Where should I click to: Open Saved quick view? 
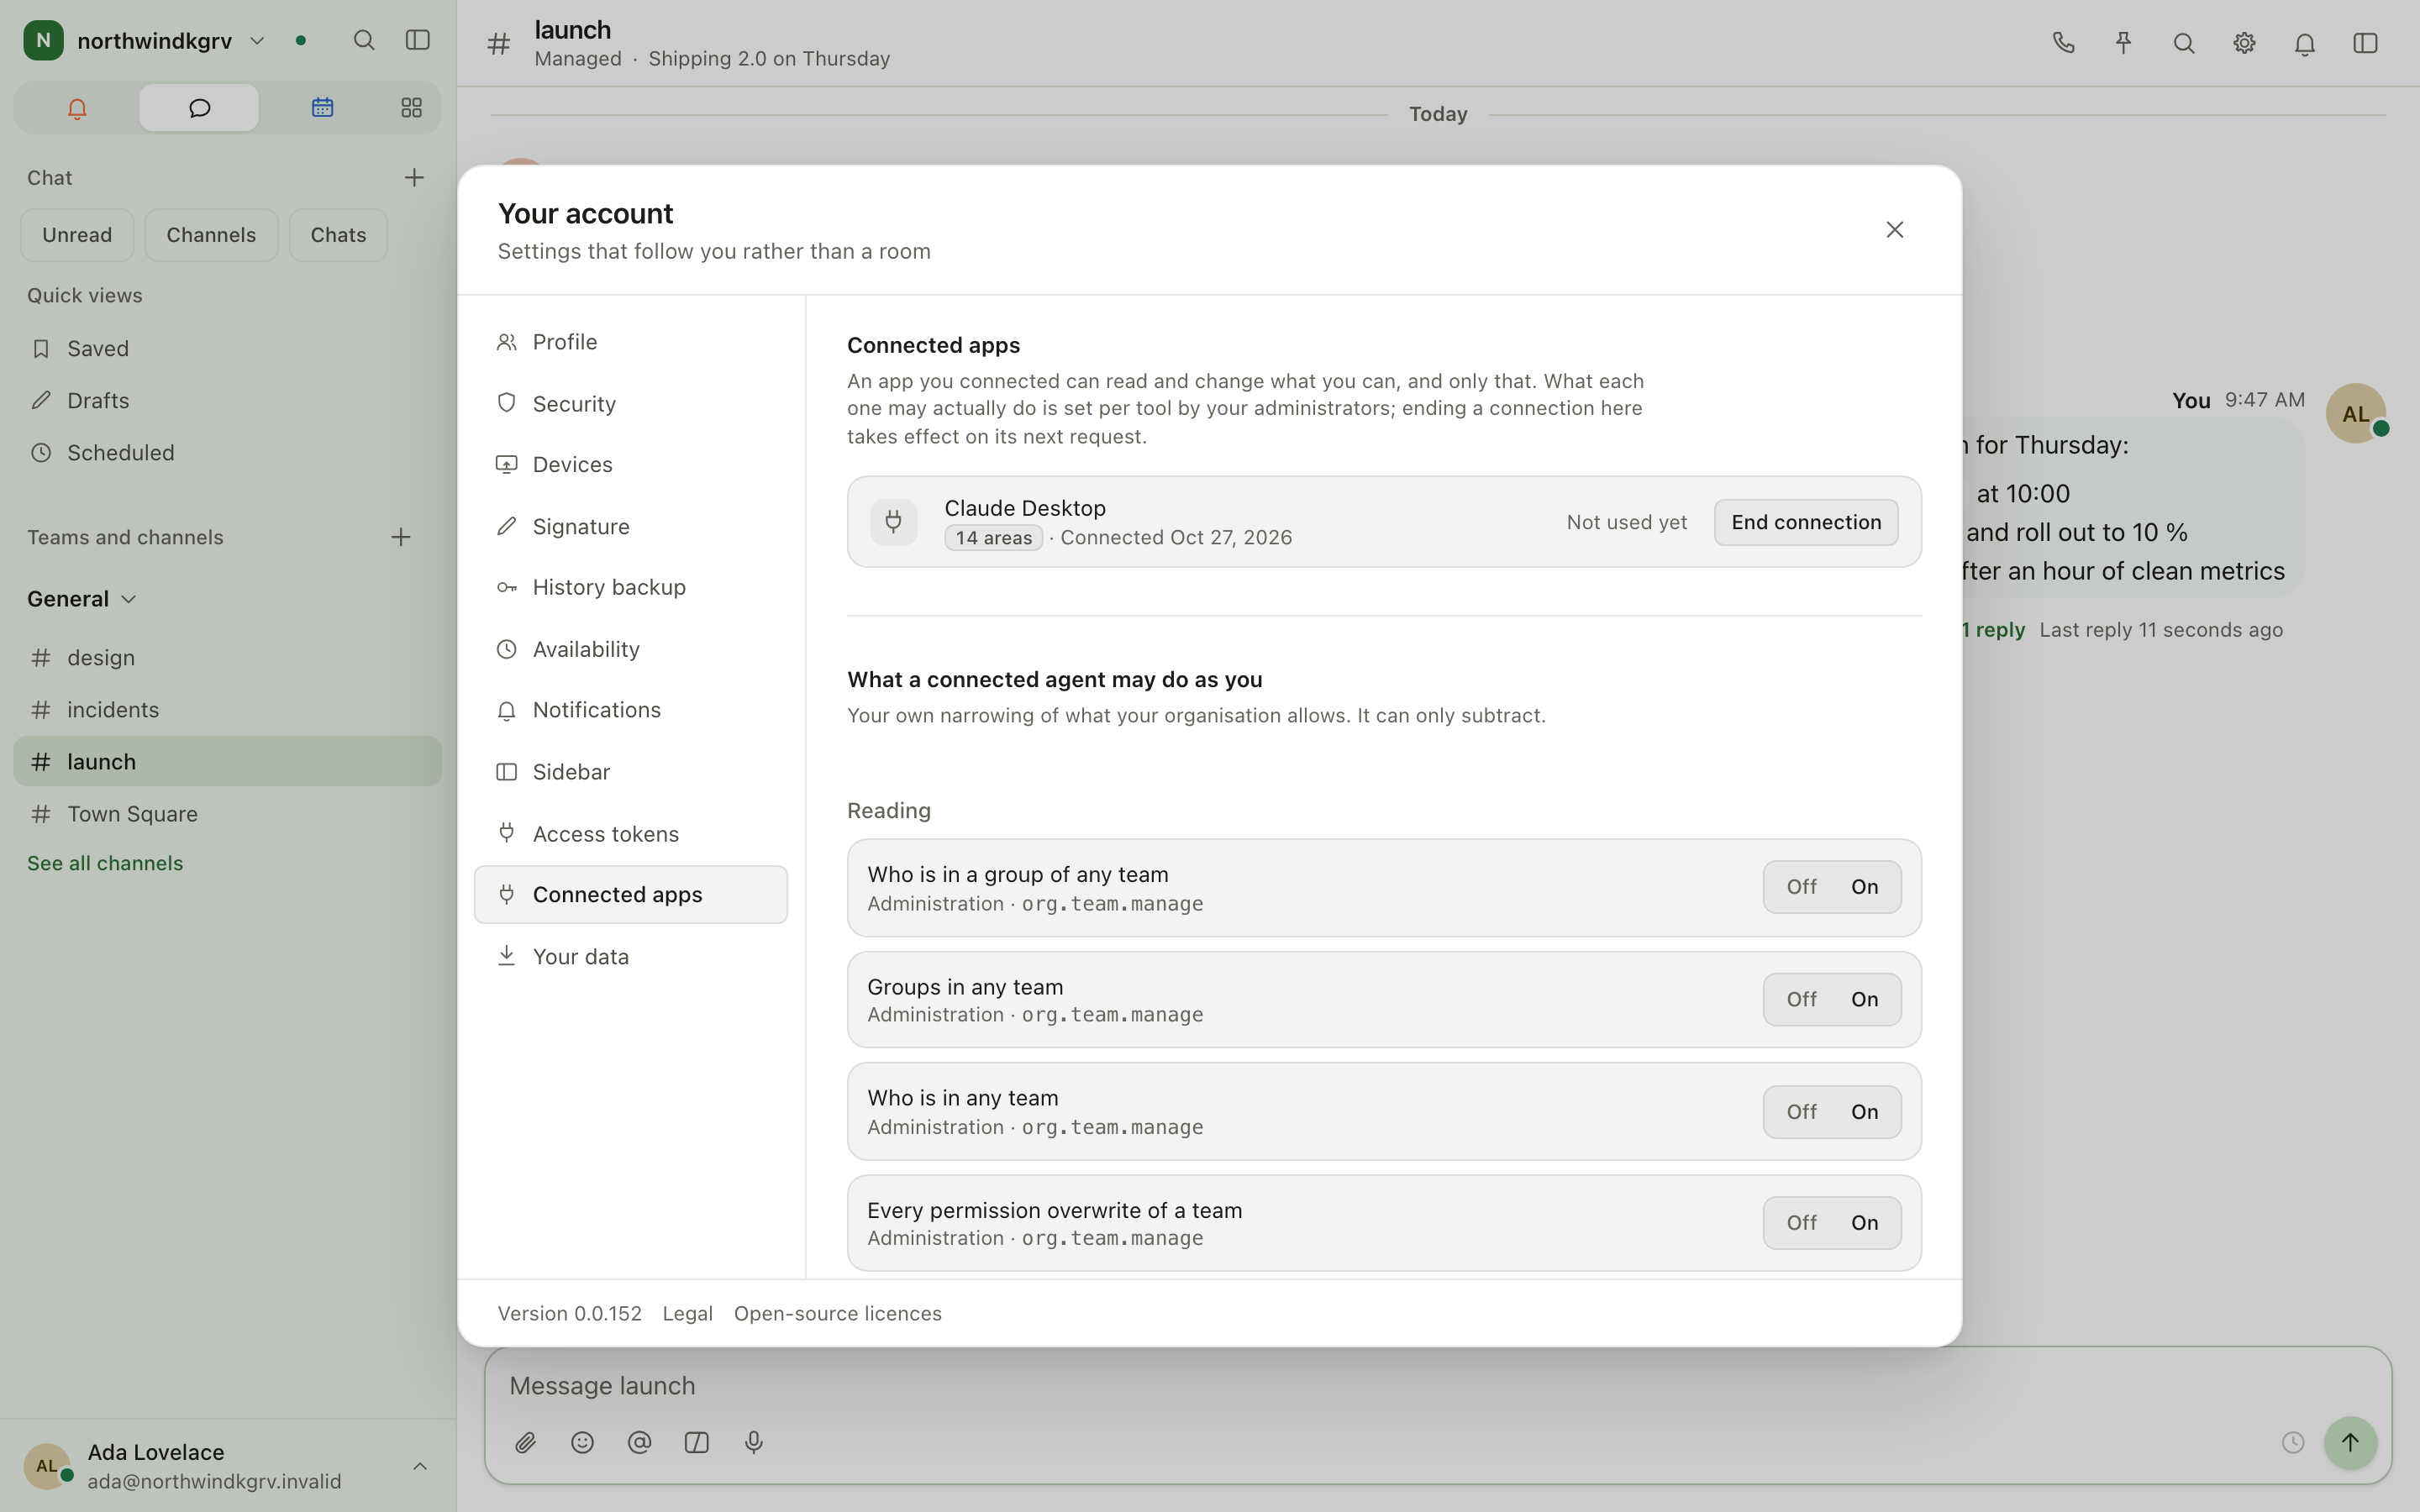(227, 349)
